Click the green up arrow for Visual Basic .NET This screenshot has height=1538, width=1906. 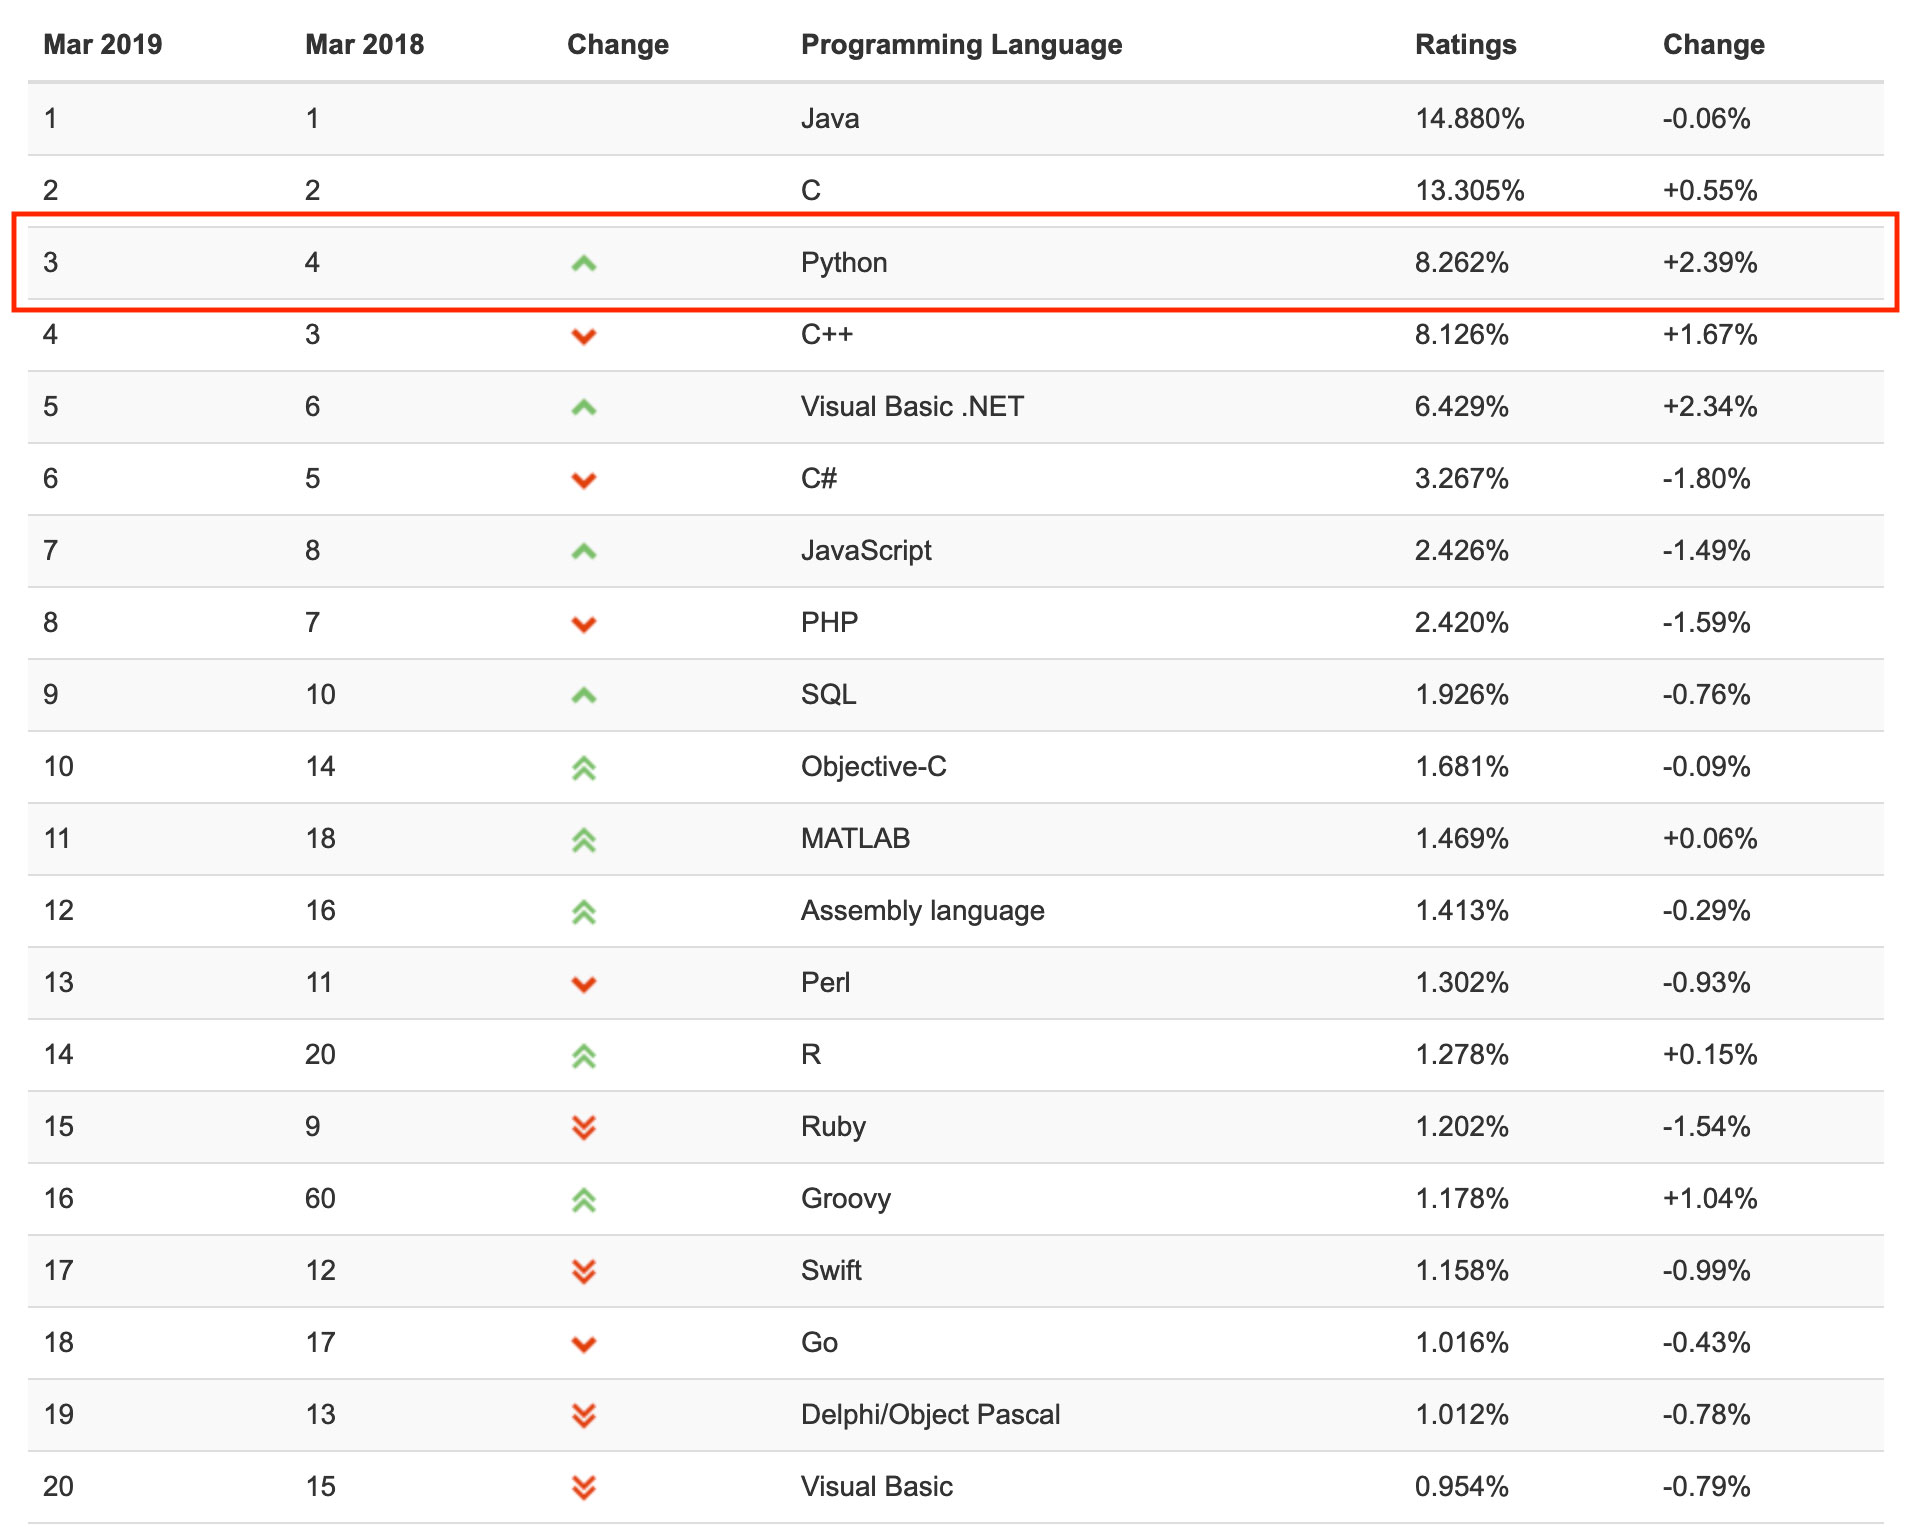point(583,408)
